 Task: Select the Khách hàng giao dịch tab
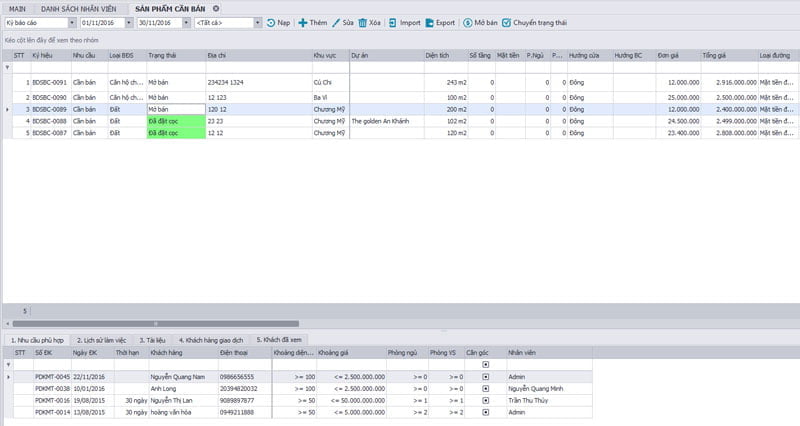(213, 340)
